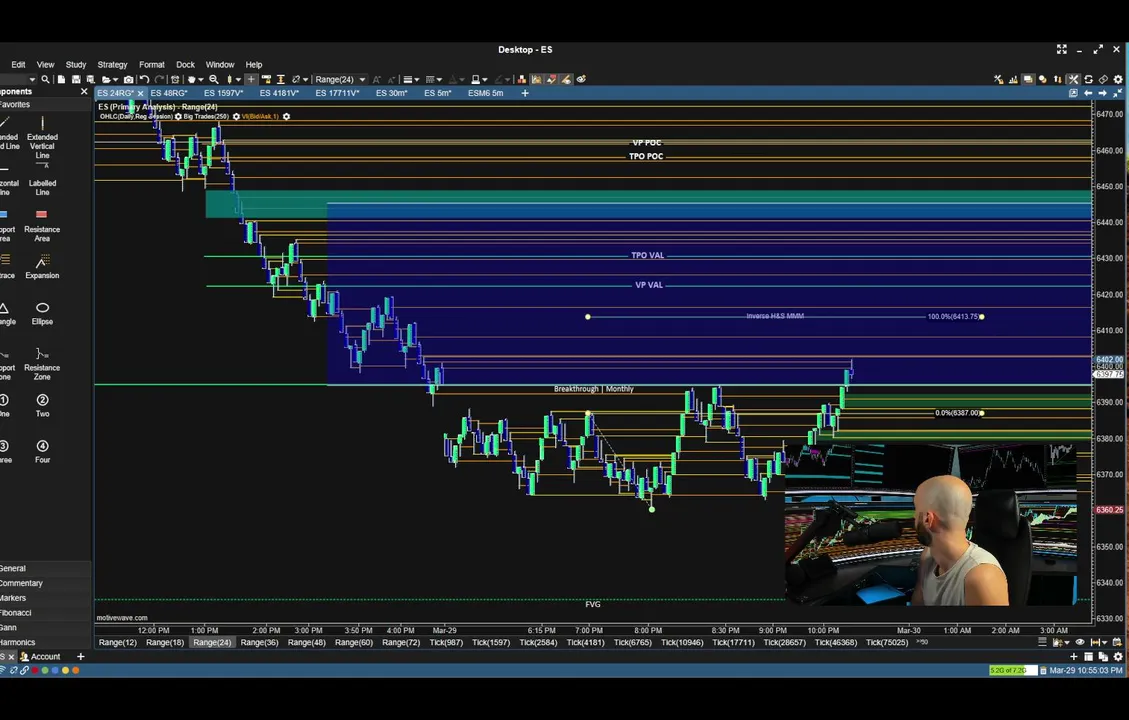
Task: Add a new chart tab with plus
Action: [x=525, y=93]
